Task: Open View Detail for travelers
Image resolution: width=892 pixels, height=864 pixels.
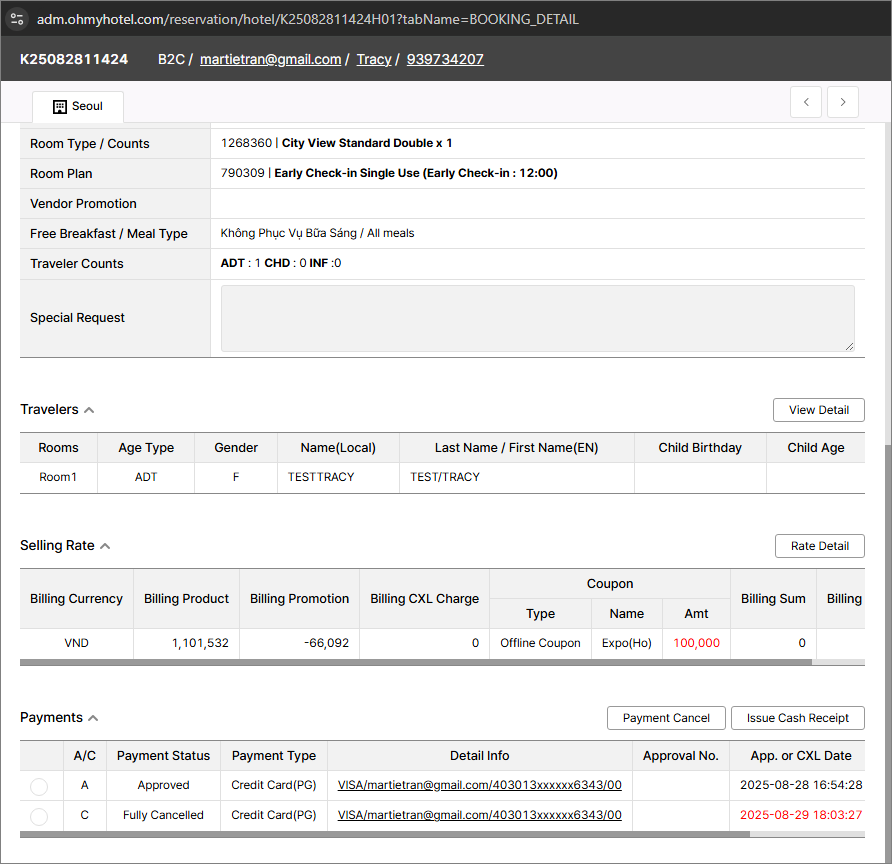Action: (818, 410)
